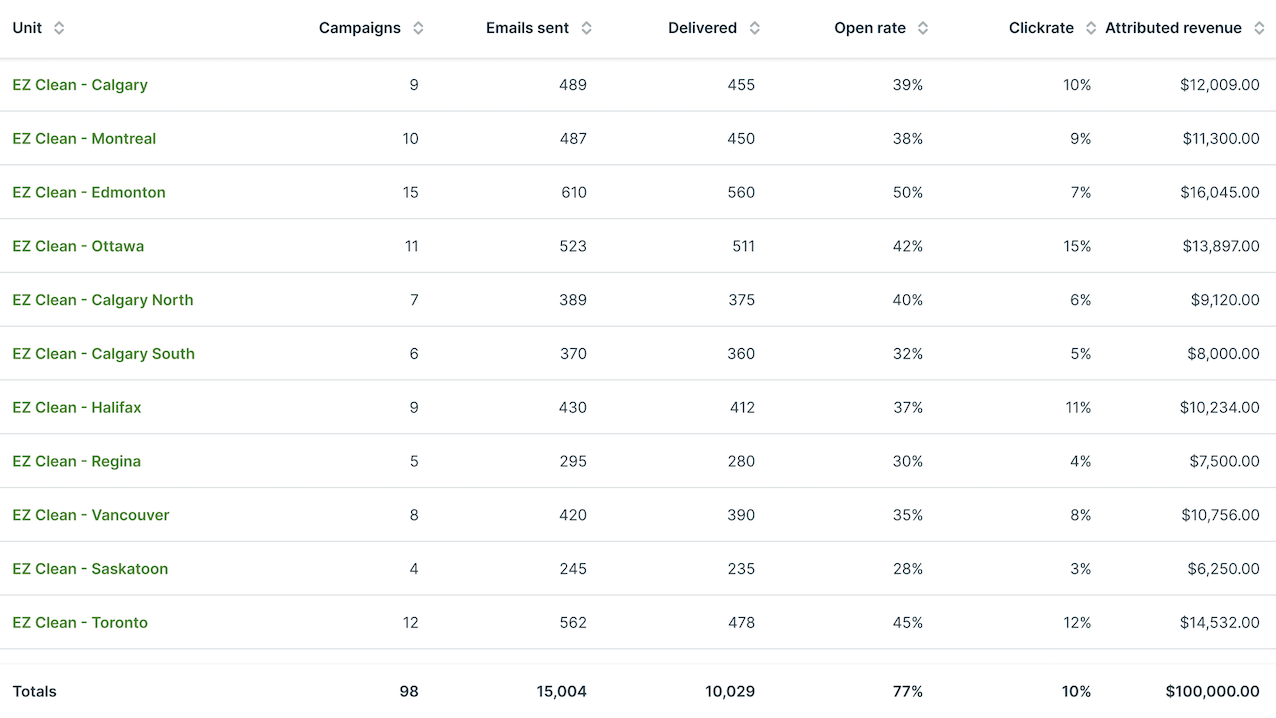Open EZ Clean - Toronto unit
The width and height of the screenshot is (1276, 718).
[80, 623]
